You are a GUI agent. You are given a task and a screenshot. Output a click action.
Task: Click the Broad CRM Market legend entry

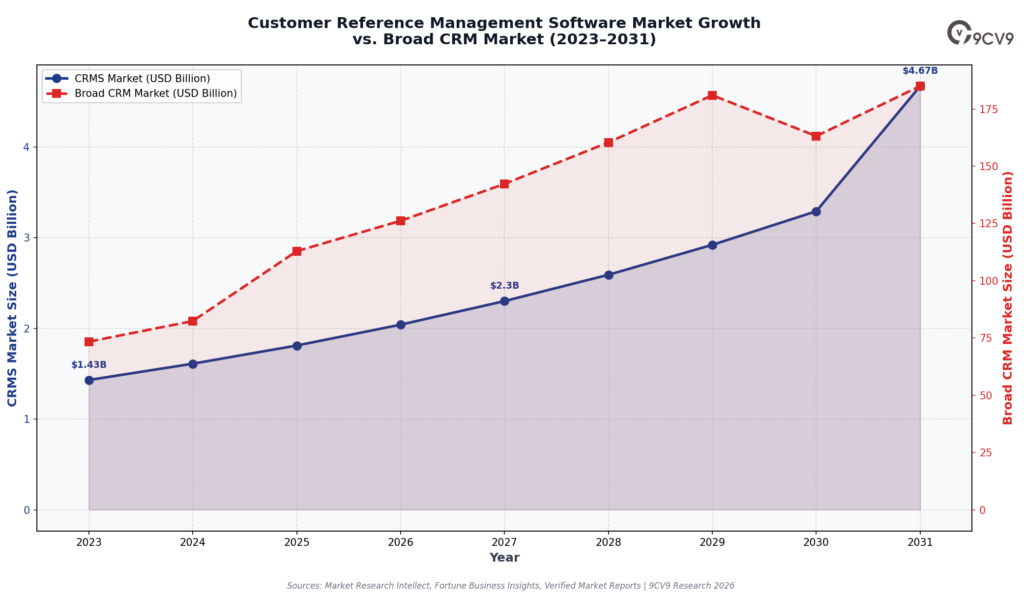click(x=141, y=93)
